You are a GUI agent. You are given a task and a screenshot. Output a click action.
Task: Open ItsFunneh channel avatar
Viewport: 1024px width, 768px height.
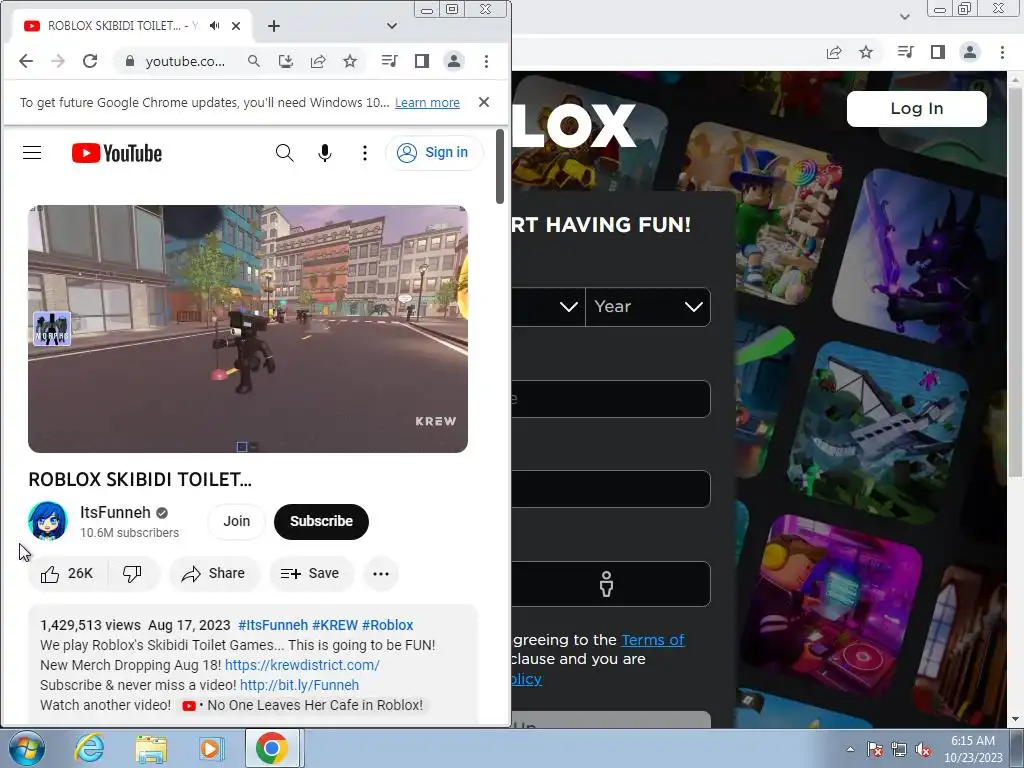[48, 521]
